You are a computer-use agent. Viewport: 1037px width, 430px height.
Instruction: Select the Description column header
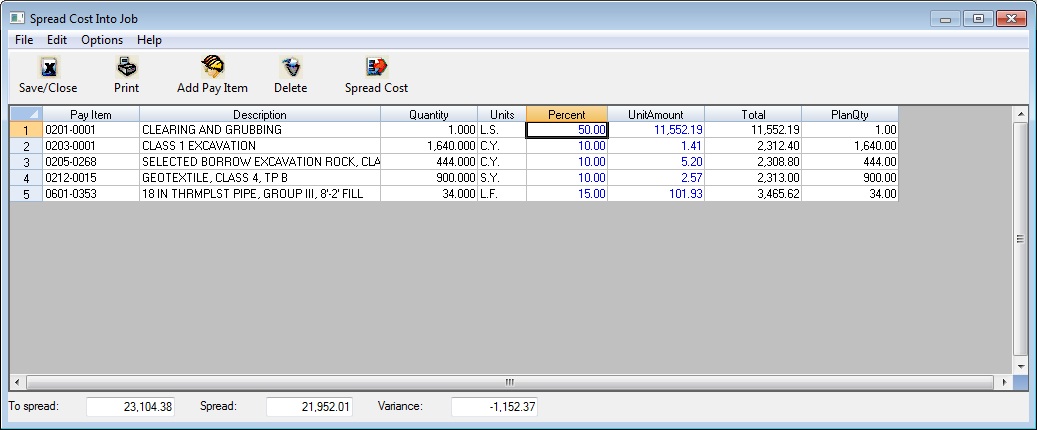pyautogui.click(x=260, y=114)
